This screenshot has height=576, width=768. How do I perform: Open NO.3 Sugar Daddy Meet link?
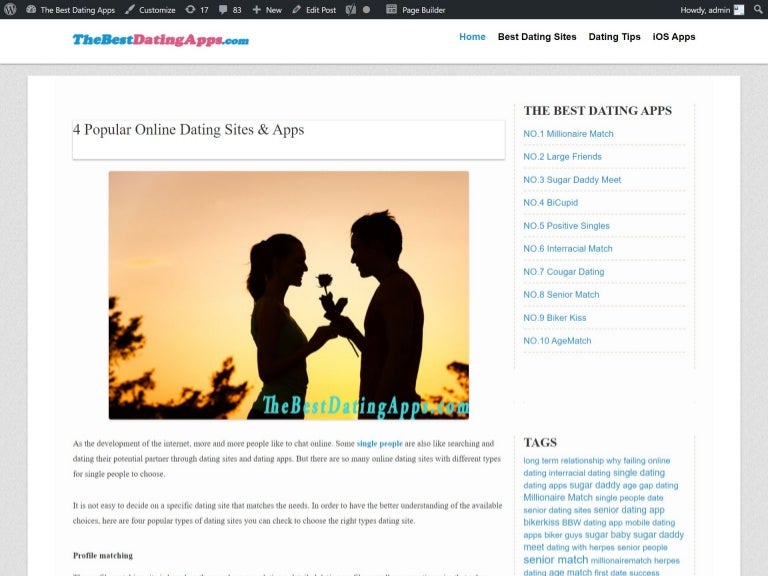tap(572, 180)
